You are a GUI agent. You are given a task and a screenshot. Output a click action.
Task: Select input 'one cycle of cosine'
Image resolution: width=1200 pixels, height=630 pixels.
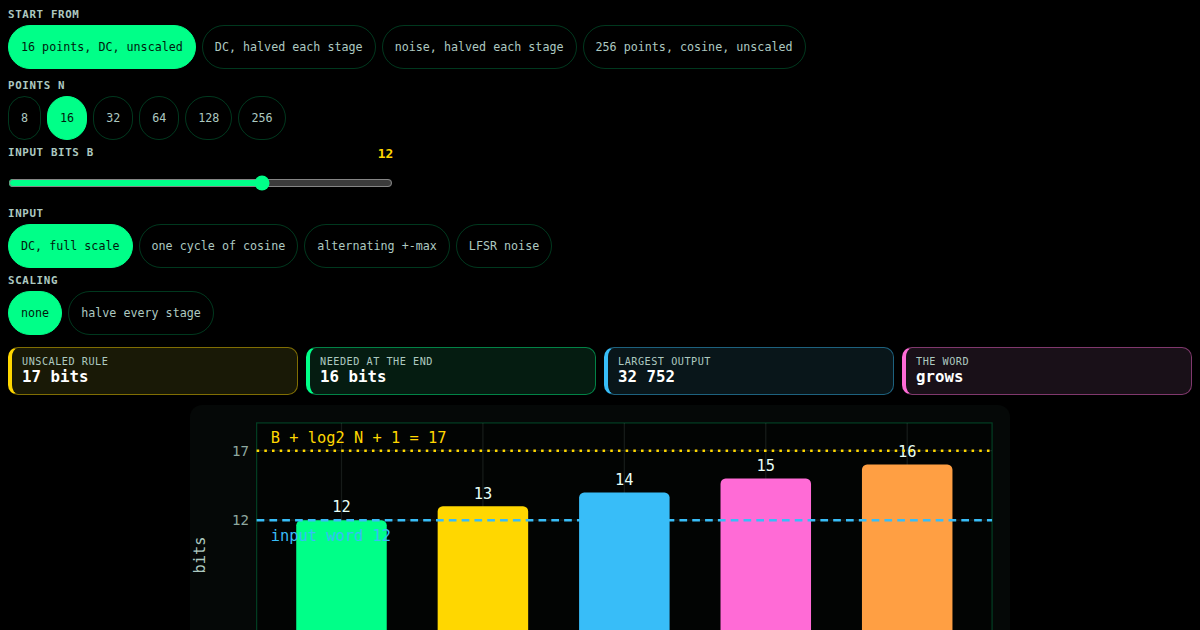pos(218,246)
